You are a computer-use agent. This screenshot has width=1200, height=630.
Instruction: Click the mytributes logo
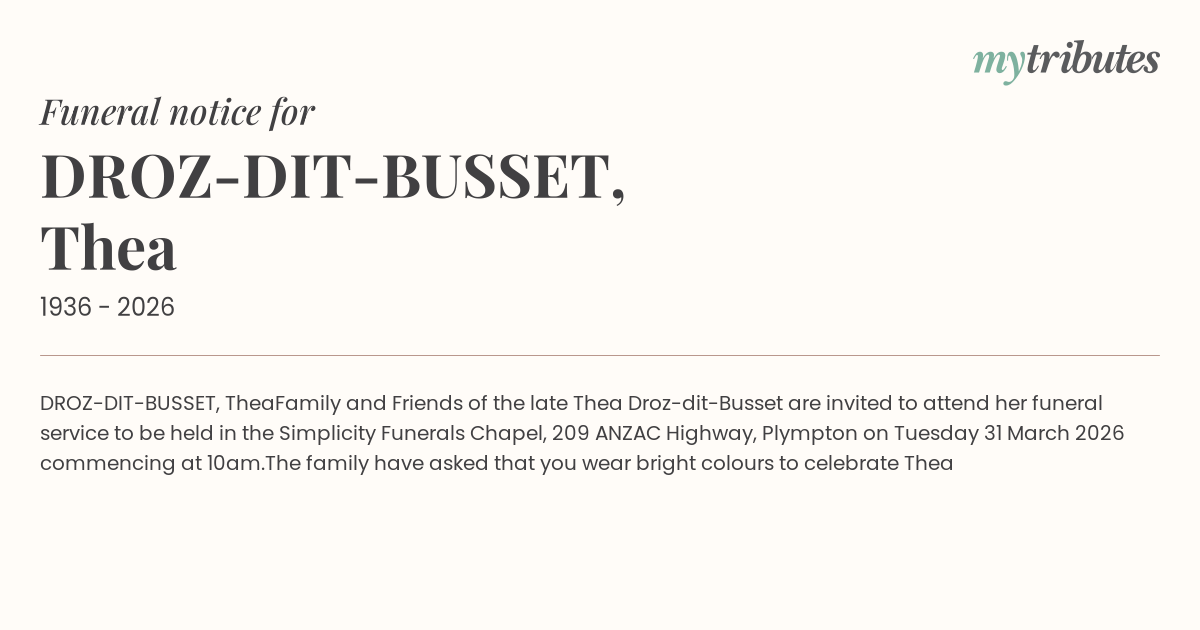1066,60
